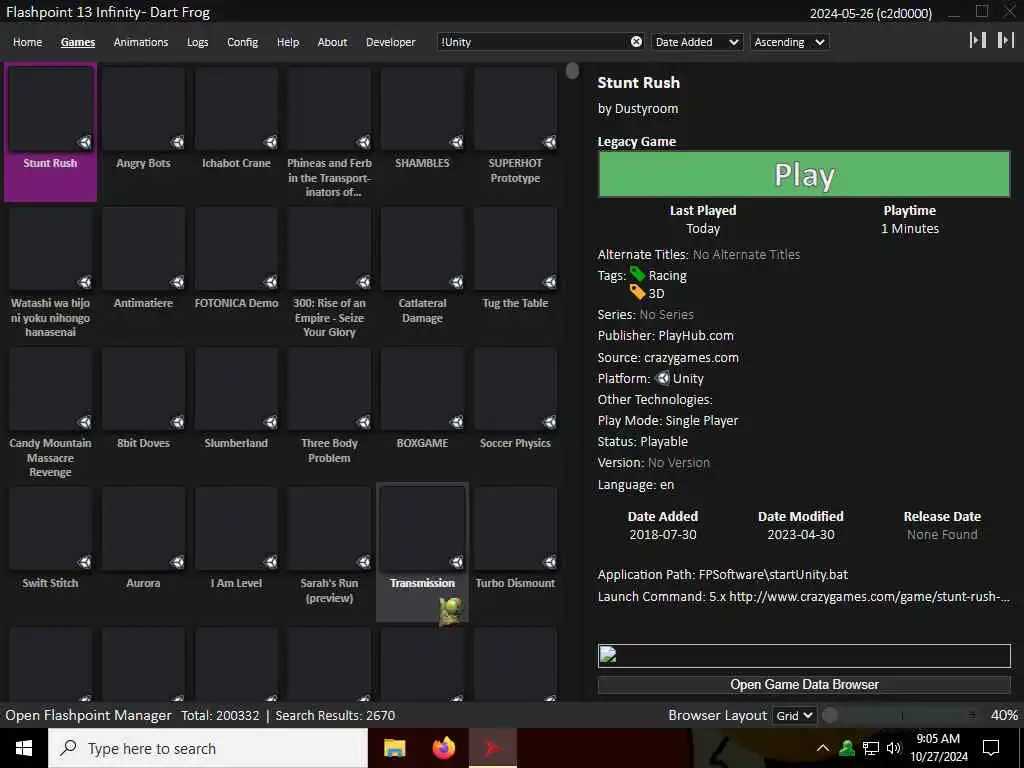Image resolution: width=1024 pixels, height=768 pixels.
Task: Select the Catlateral Damage game
Action: pyautogui.click(x=423, y=273)
